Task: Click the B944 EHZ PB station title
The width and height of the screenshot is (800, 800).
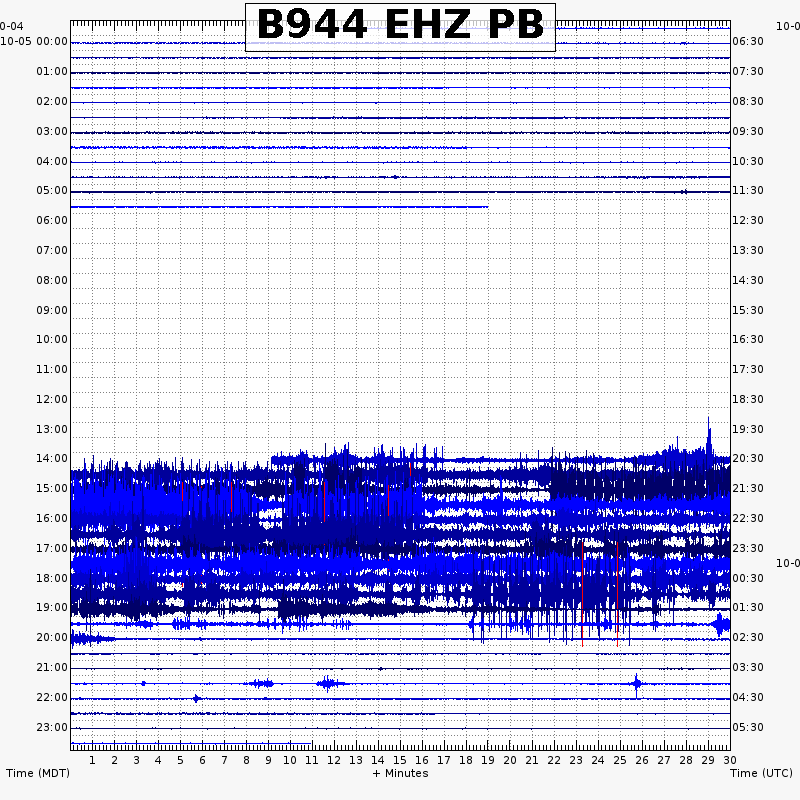Action: click(x=400, y=25)
